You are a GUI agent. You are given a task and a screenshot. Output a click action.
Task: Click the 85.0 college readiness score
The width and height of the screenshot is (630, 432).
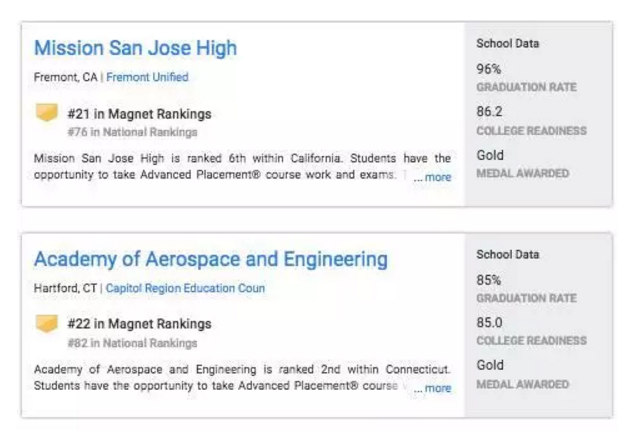click(x=490, y=322)
